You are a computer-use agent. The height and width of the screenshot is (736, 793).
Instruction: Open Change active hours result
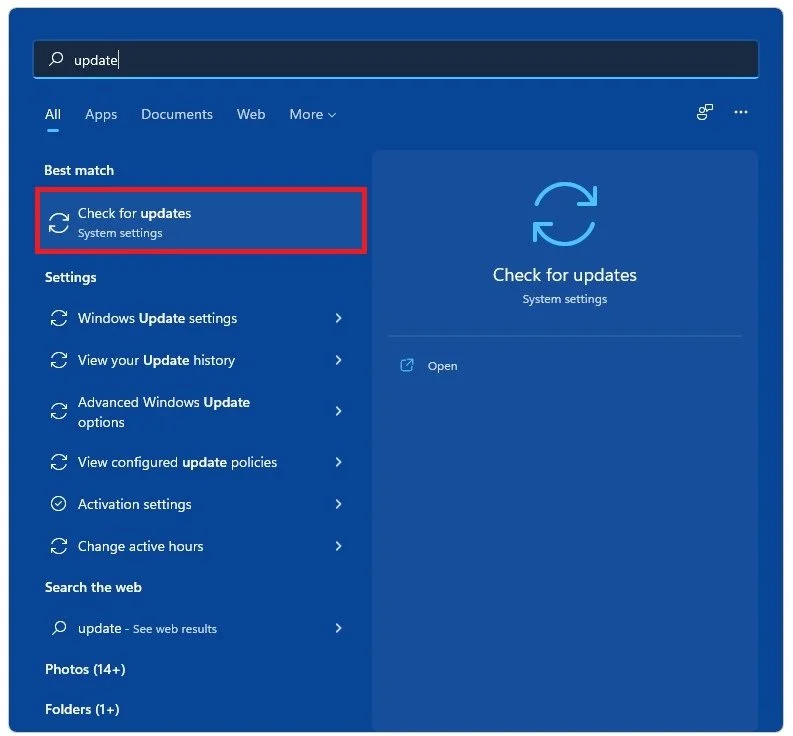coord(197,546)
